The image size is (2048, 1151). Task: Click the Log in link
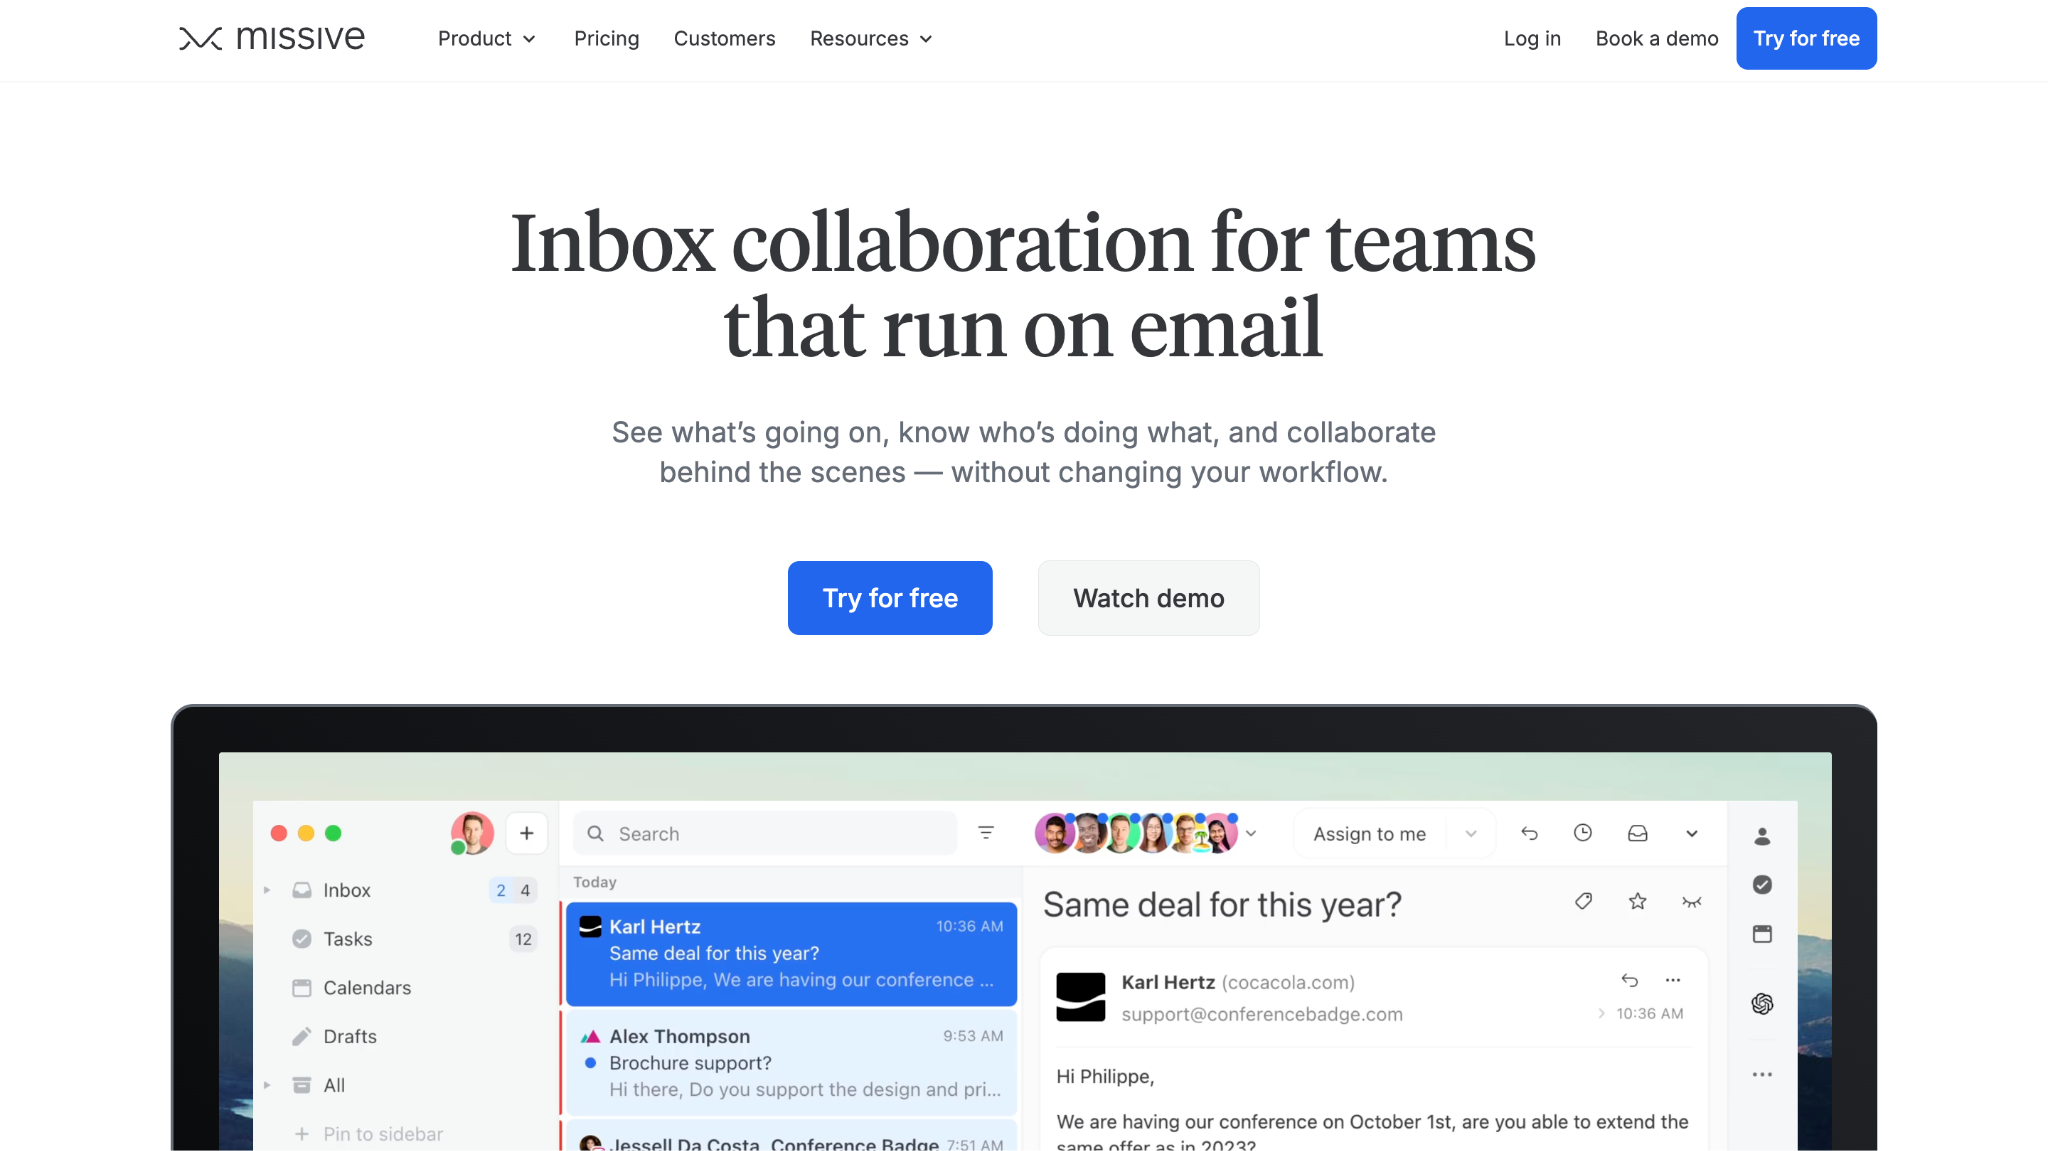pyautogui.click(x=1532, y=38)
